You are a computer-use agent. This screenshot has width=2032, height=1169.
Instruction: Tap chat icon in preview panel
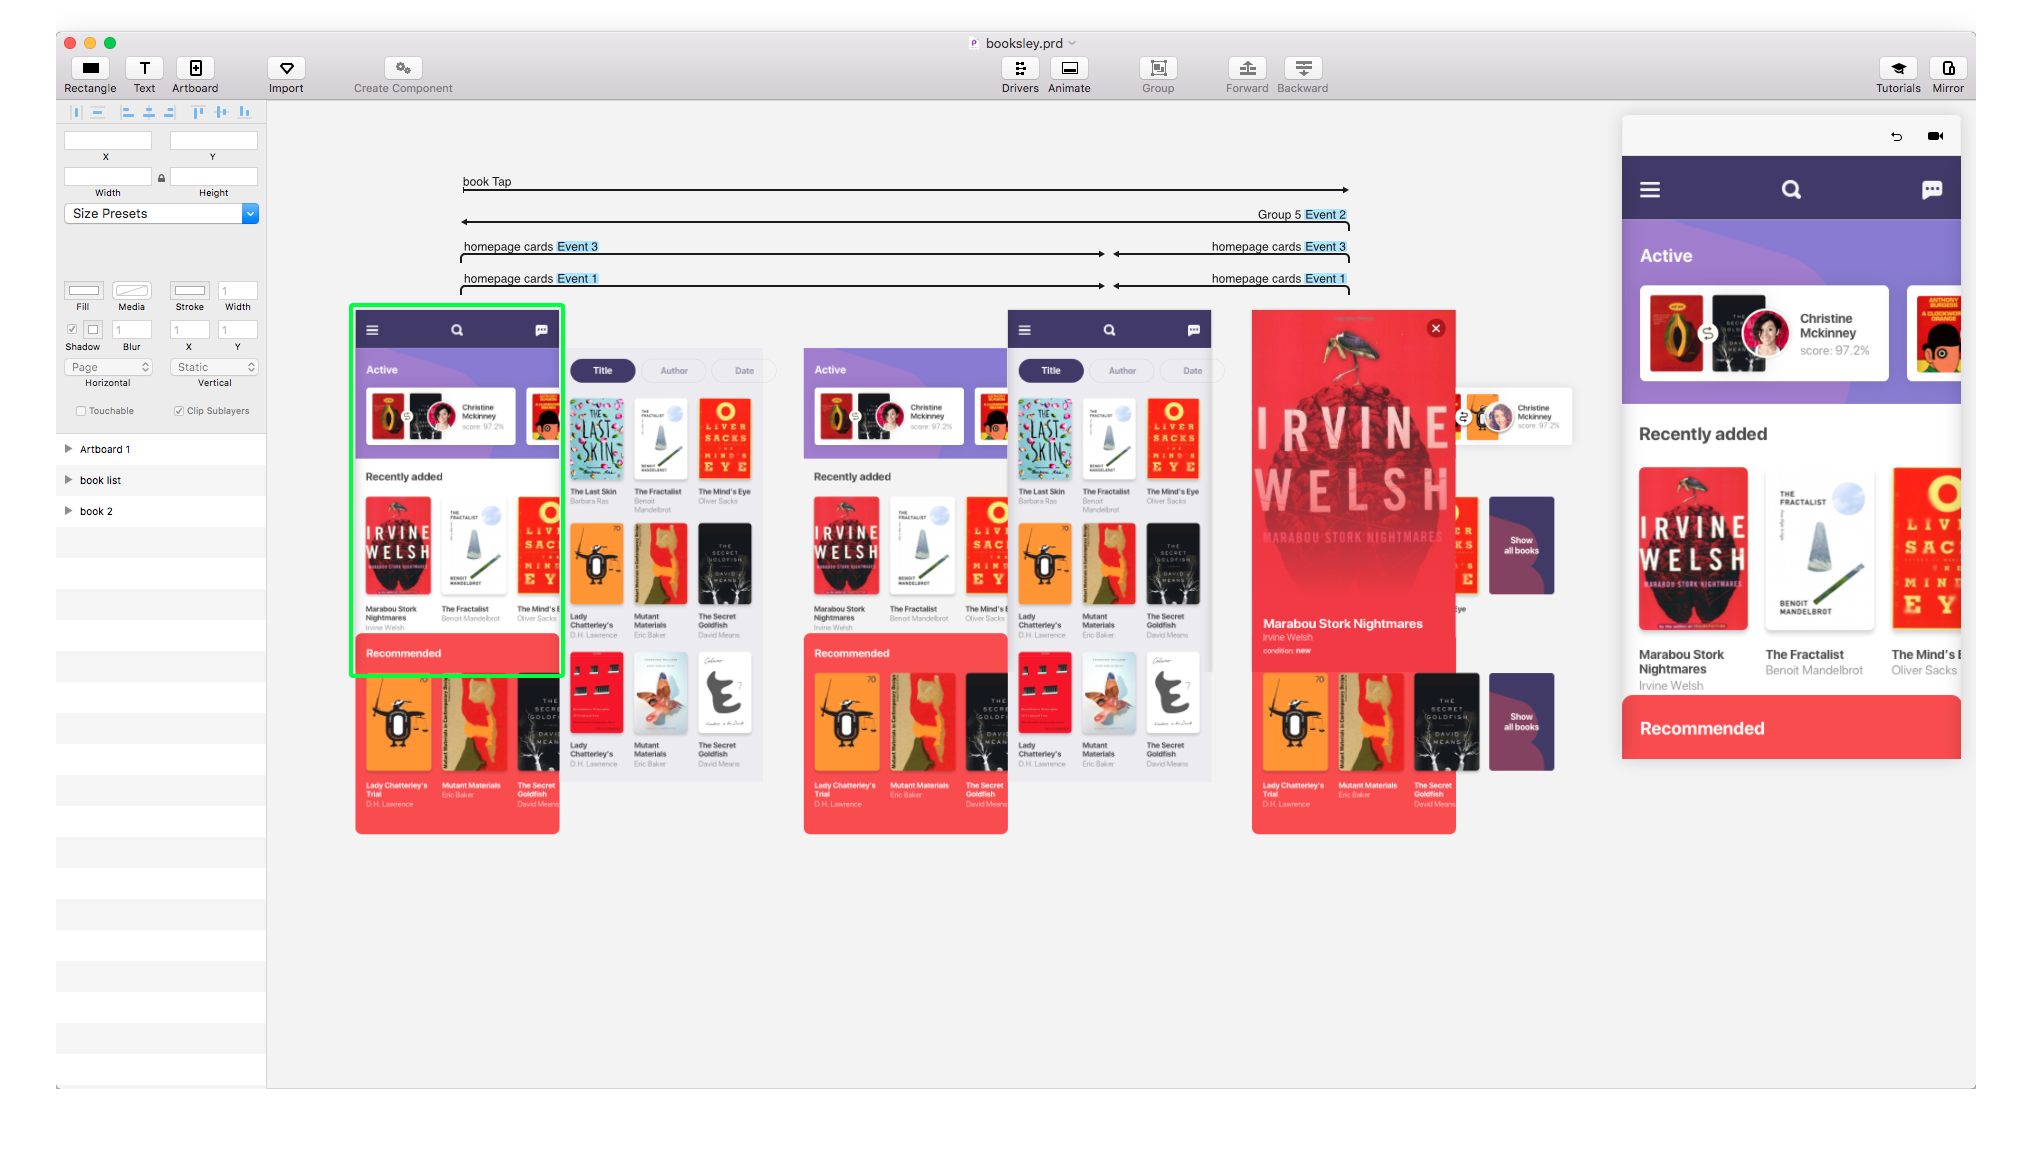click(x=1932, y=189)
